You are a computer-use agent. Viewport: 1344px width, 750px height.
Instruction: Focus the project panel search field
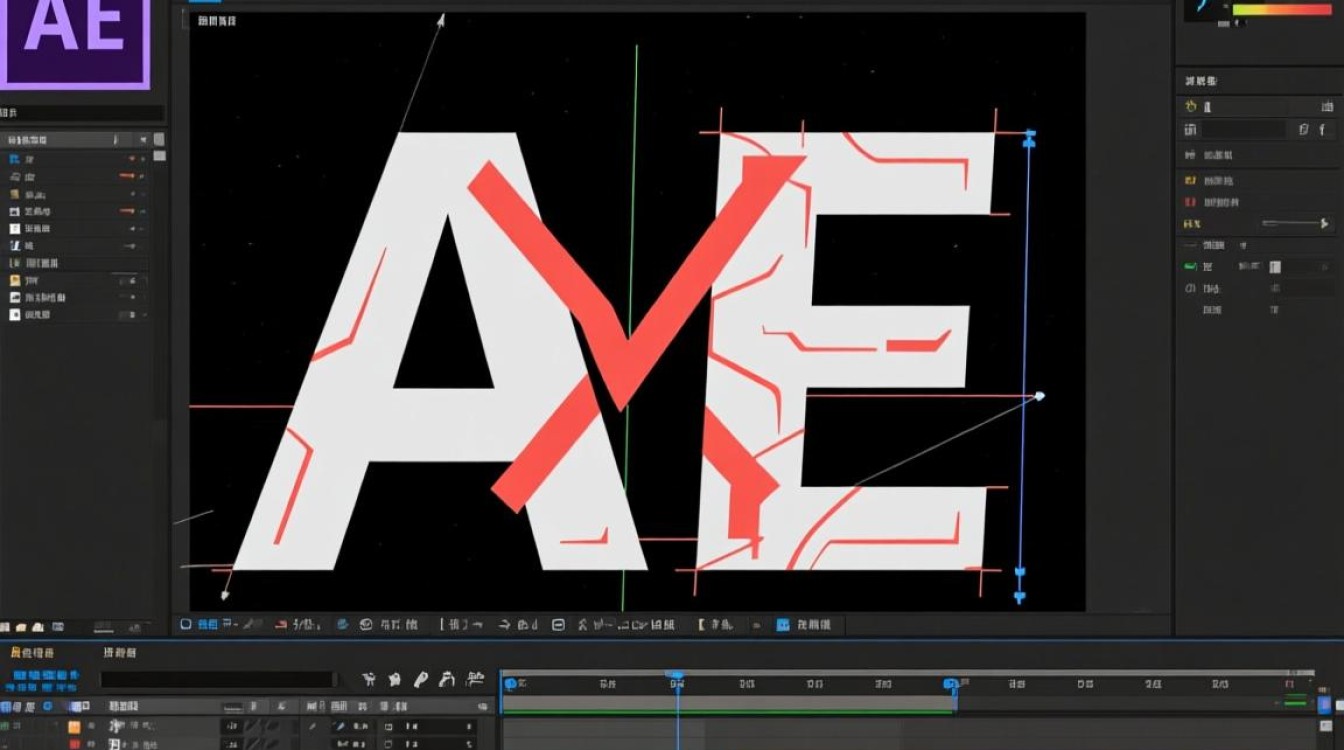82,114
